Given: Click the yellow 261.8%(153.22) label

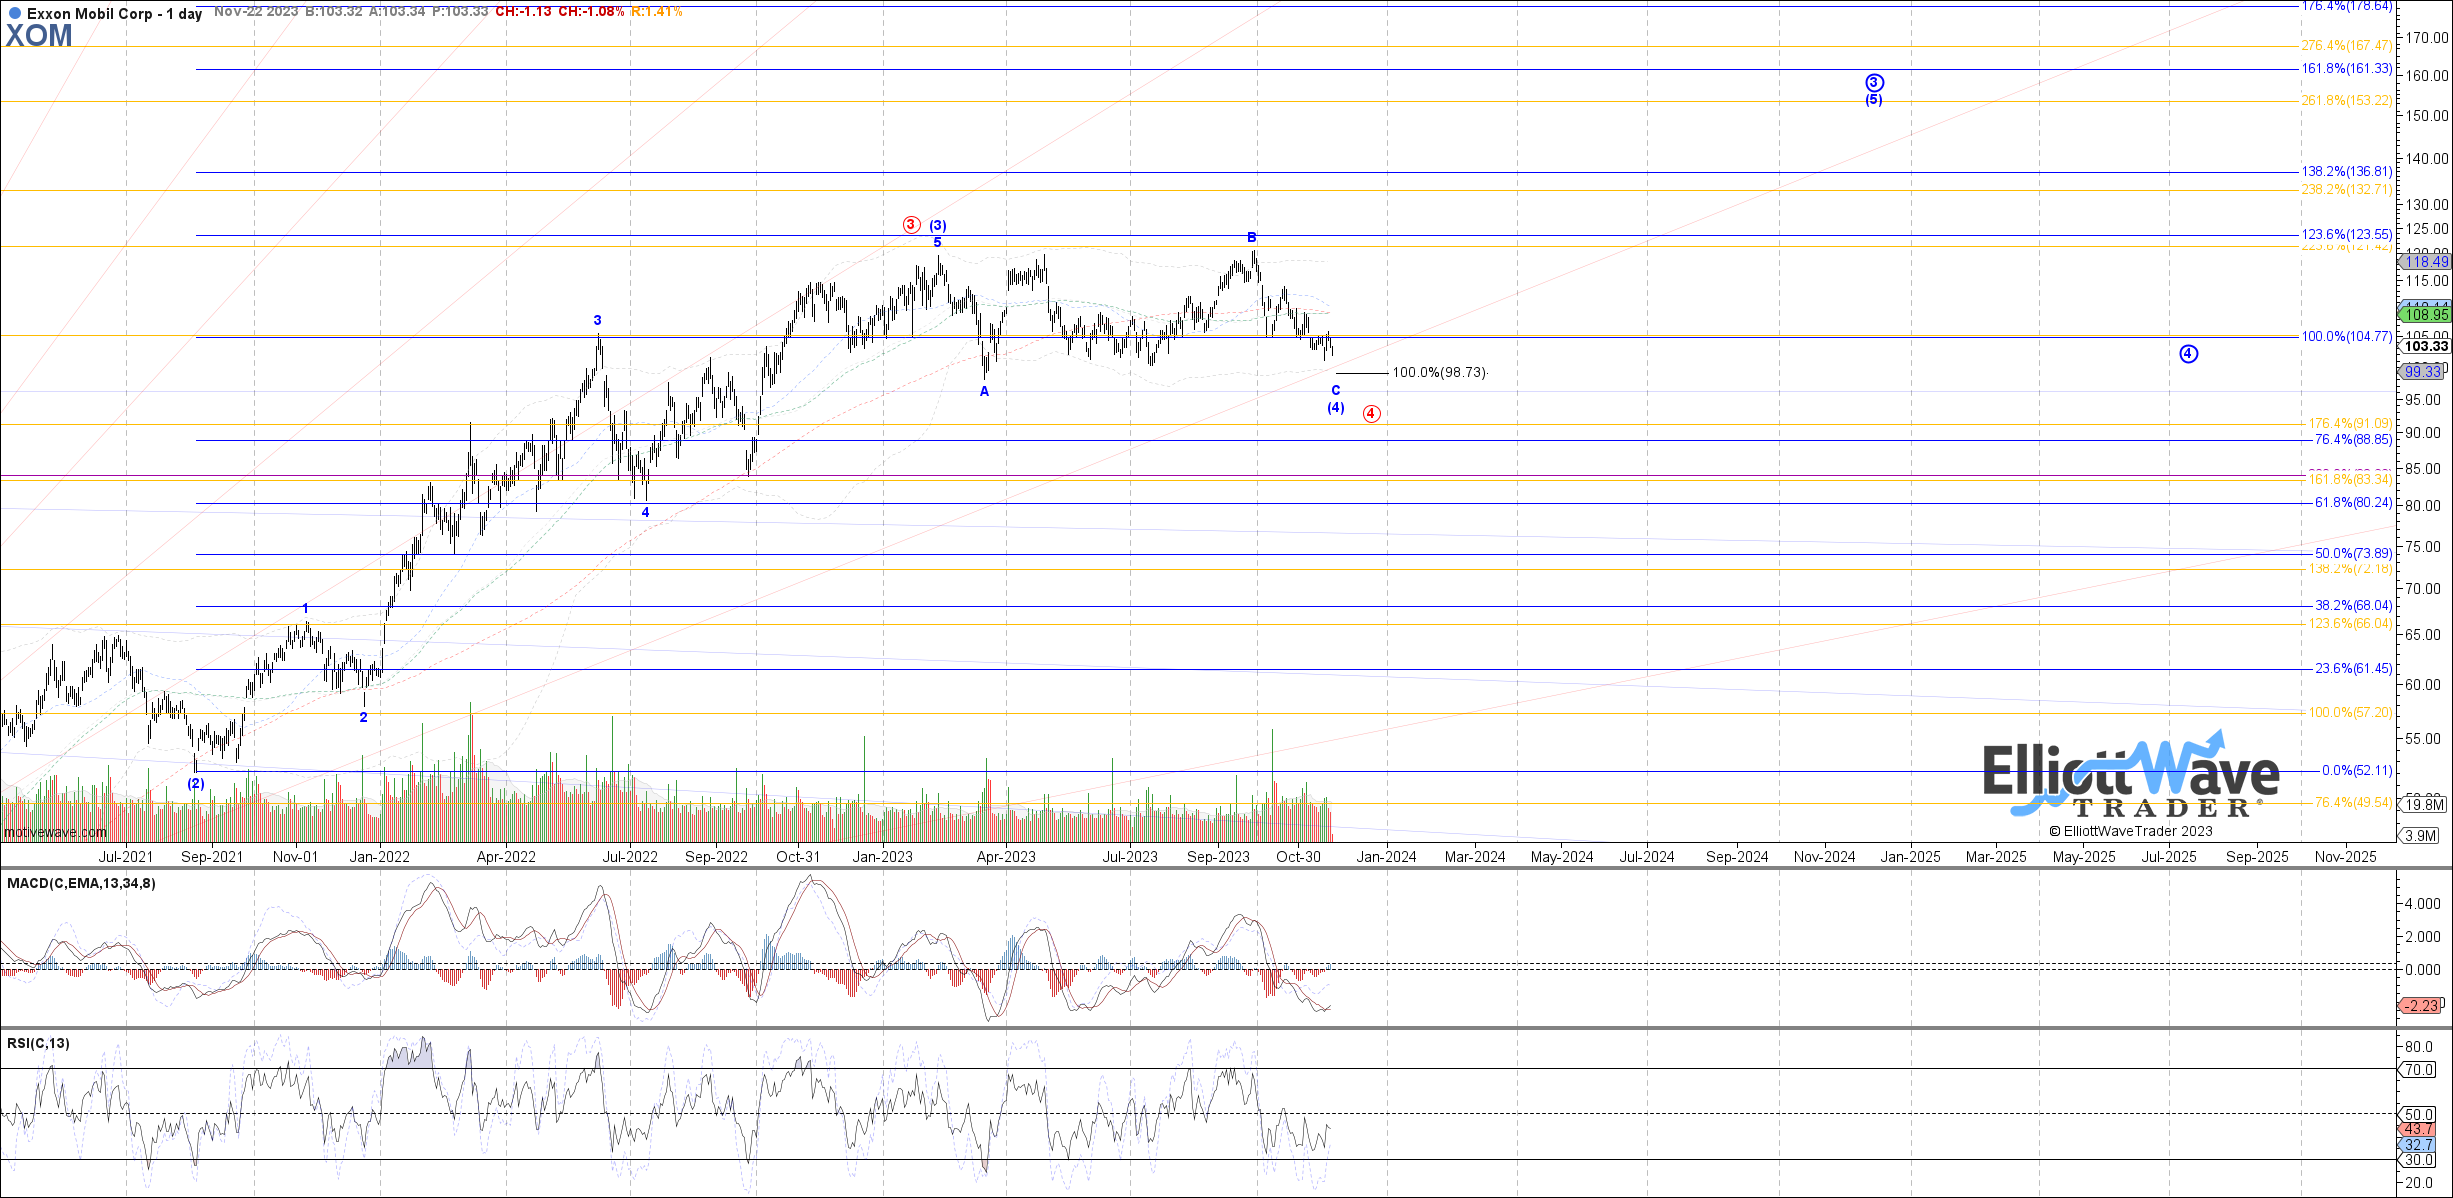Looking at the screenshot, I should [x=2346, y=100].
